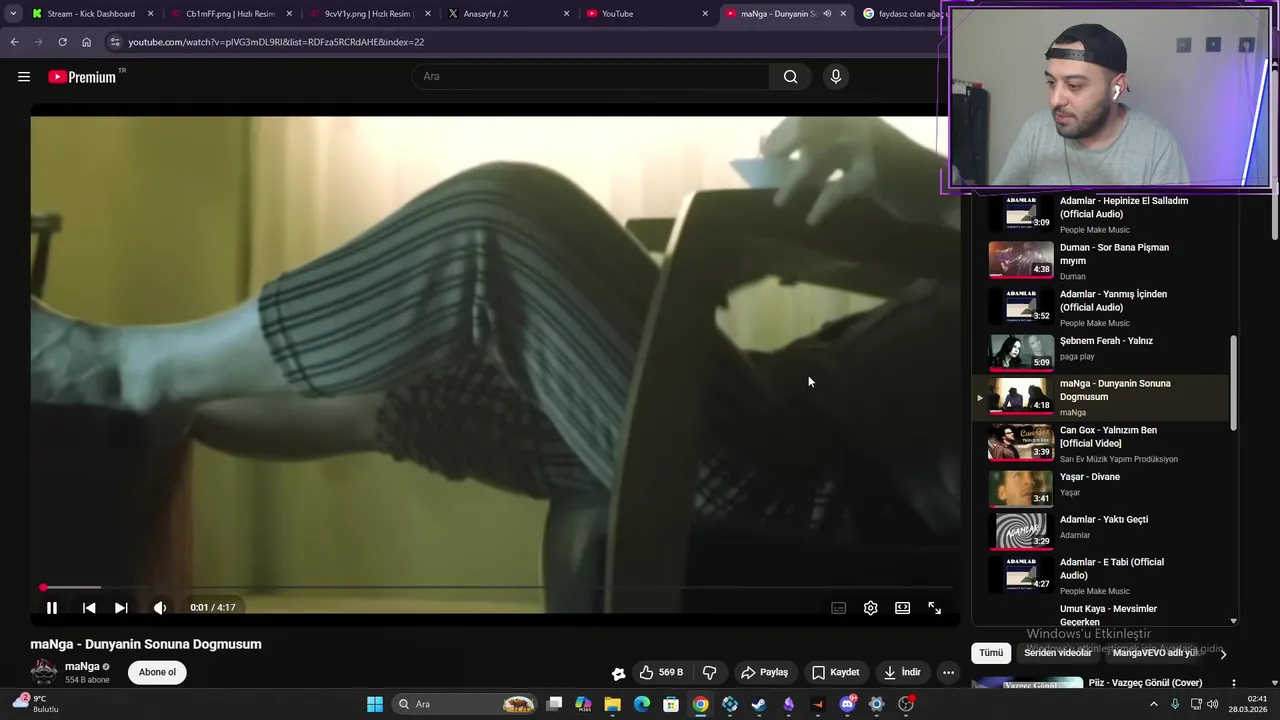Click the search magnifier button
The width and height of the screenshot is (1280, 720).
[791, 76]
